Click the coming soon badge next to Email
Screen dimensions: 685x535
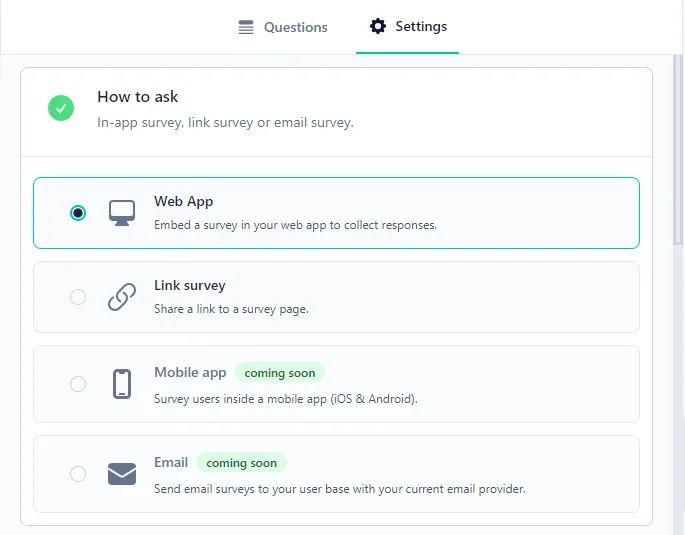[241, 463]
